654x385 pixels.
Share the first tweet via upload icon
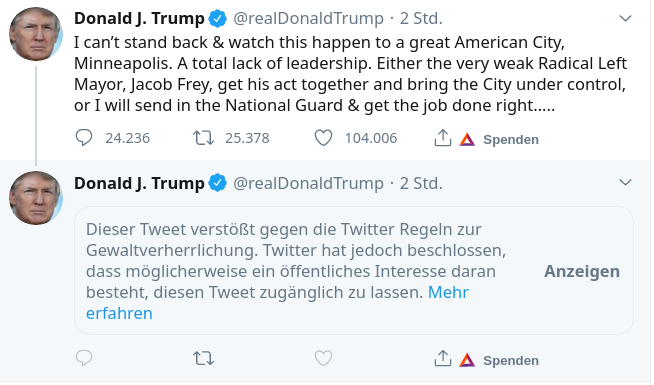point(443,138)
